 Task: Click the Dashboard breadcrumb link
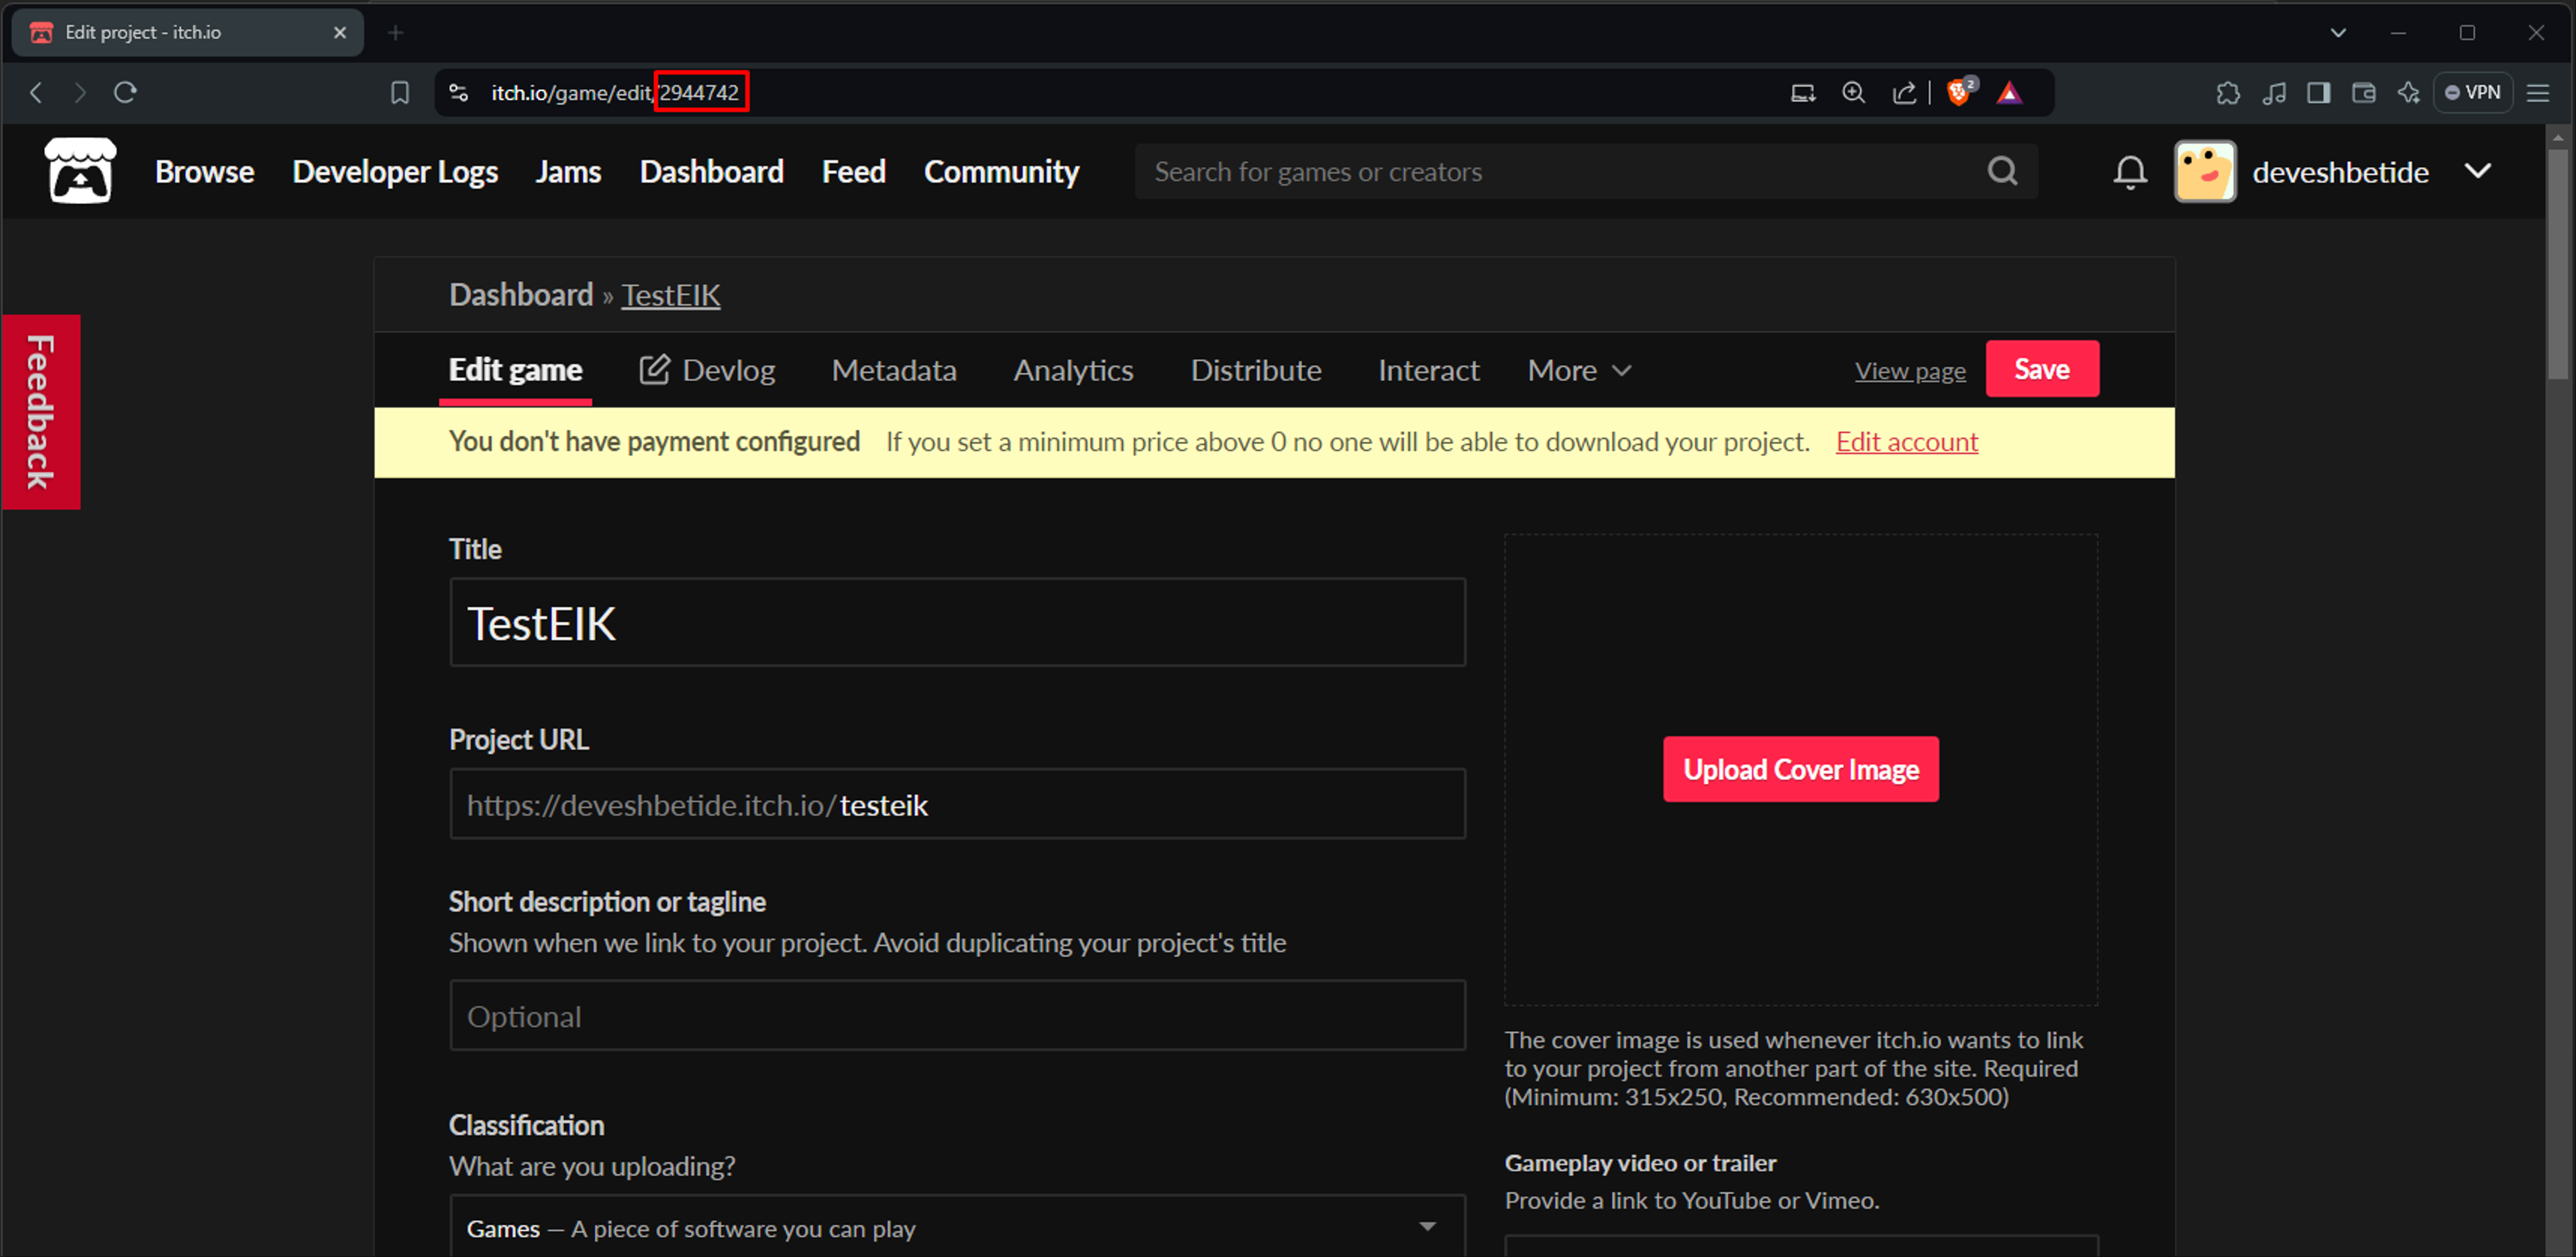point(521,295)
